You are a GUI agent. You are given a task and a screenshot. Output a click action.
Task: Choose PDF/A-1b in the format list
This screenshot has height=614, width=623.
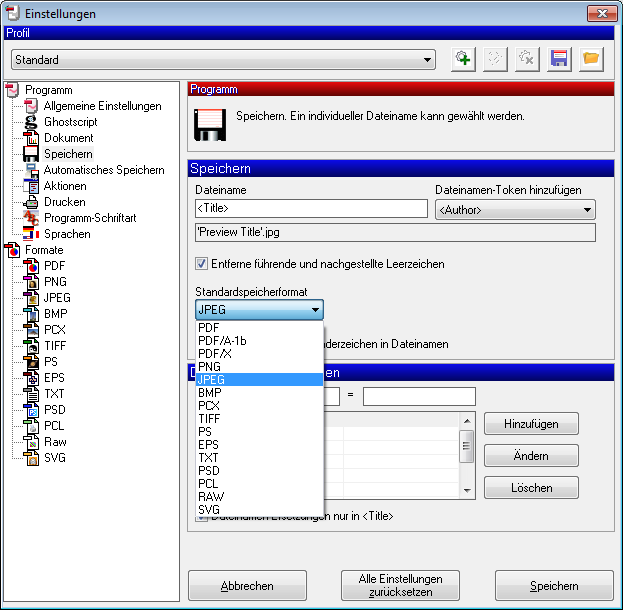[259, 341]
